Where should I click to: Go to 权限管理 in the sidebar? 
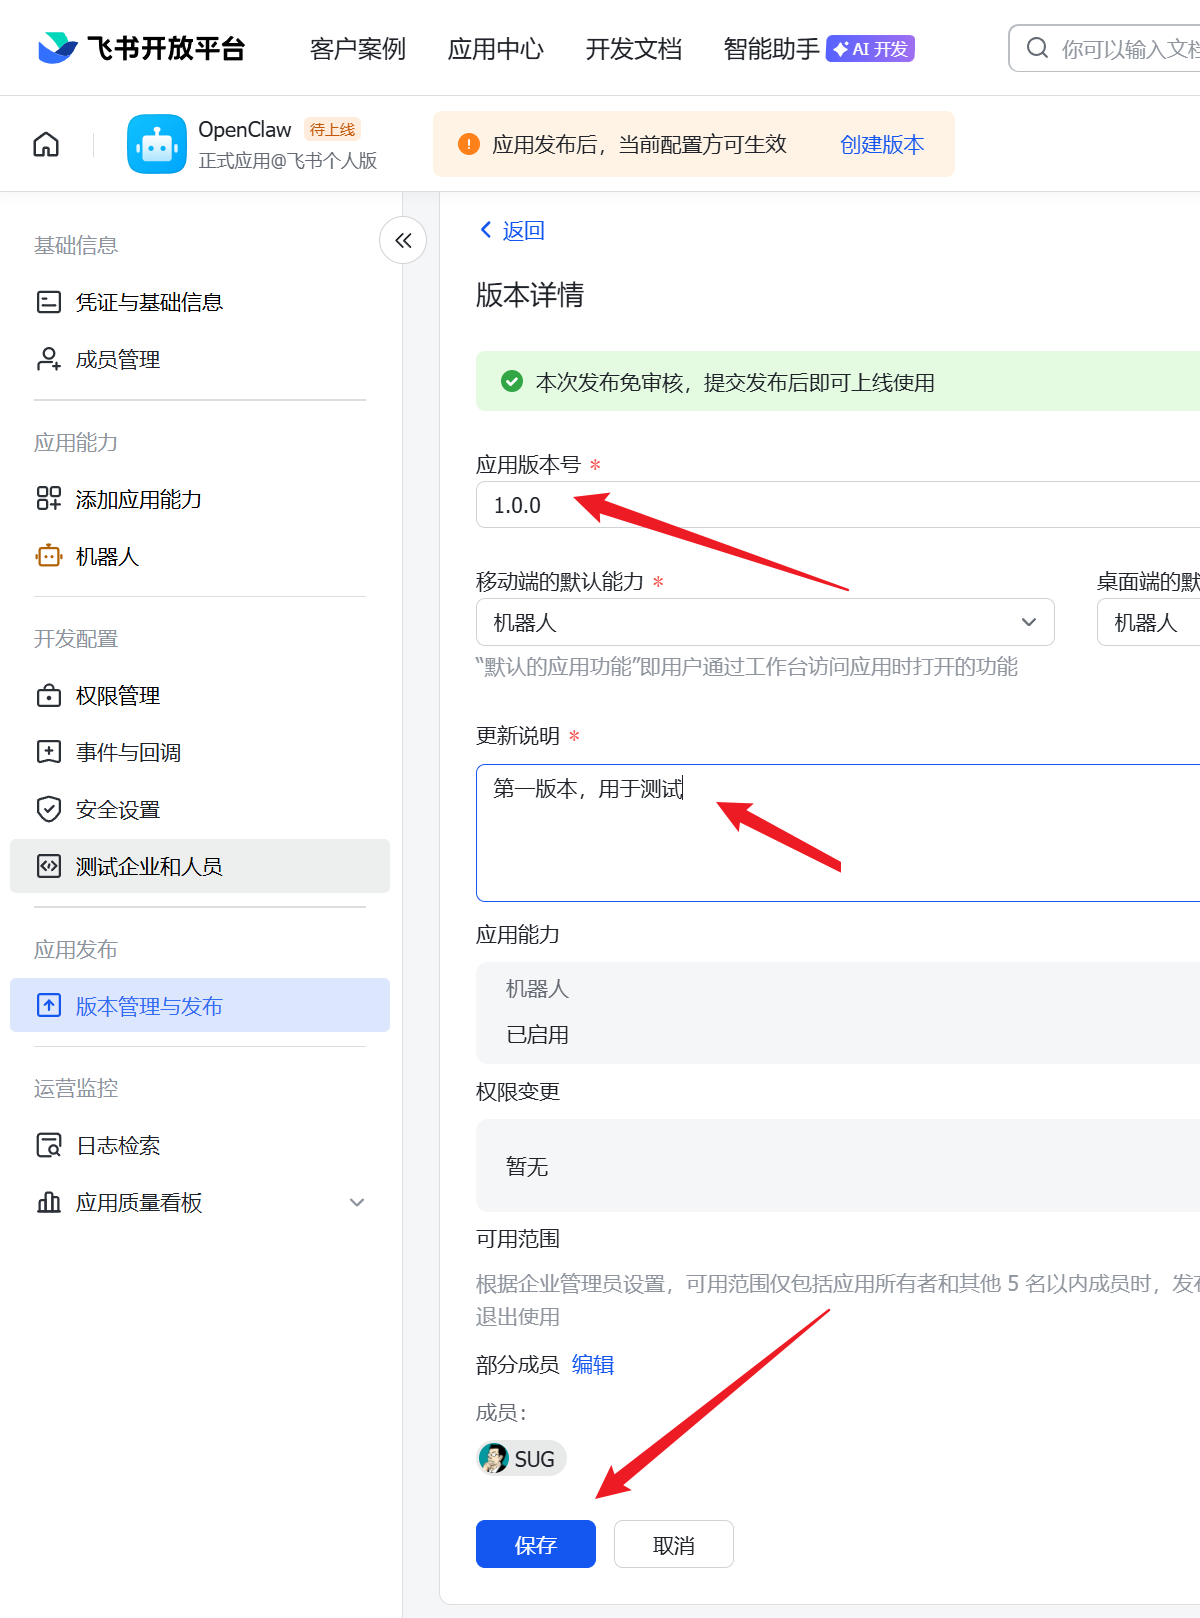117,695
